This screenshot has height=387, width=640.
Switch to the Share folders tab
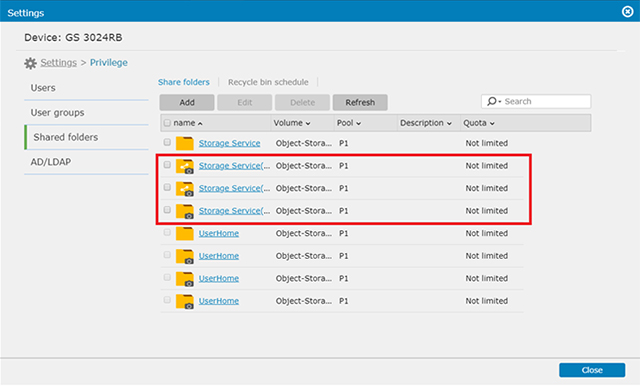(x=184, y=82)
